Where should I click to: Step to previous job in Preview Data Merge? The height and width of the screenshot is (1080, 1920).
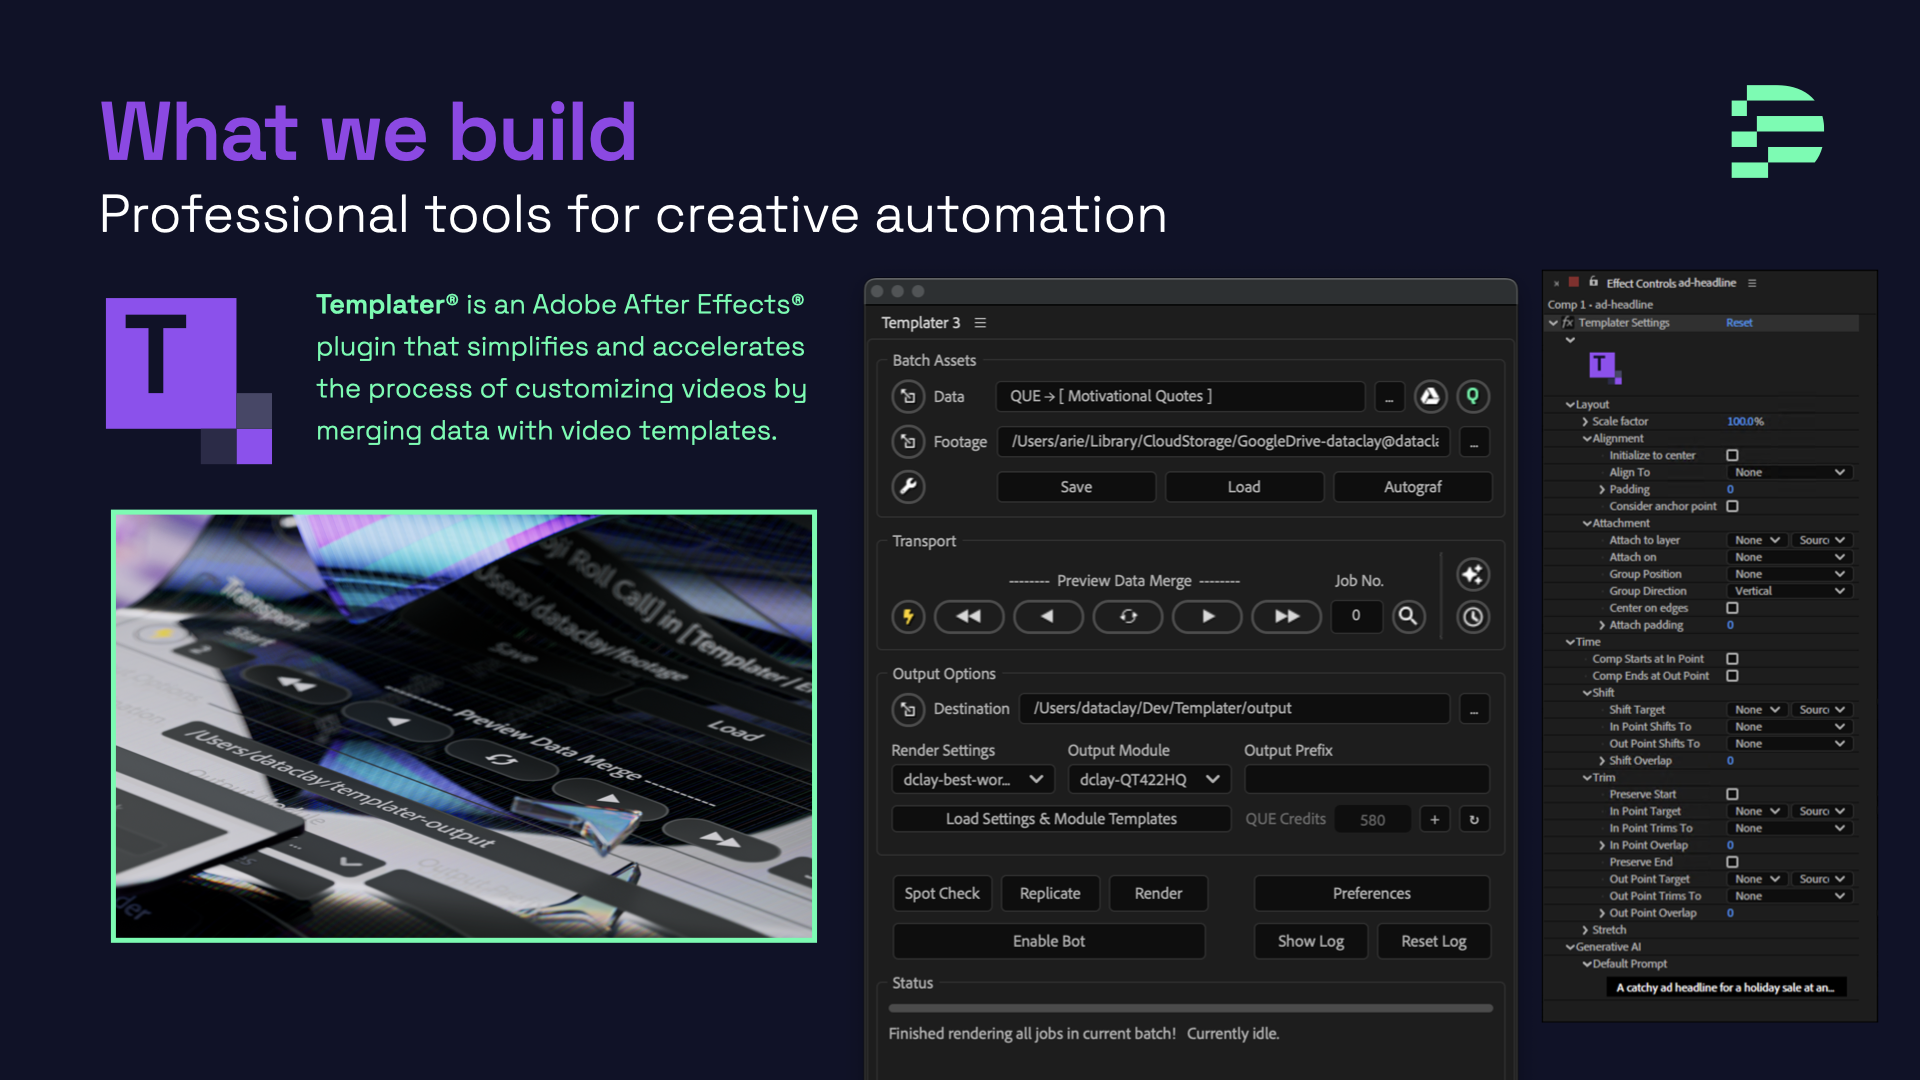click(1048, 617)
